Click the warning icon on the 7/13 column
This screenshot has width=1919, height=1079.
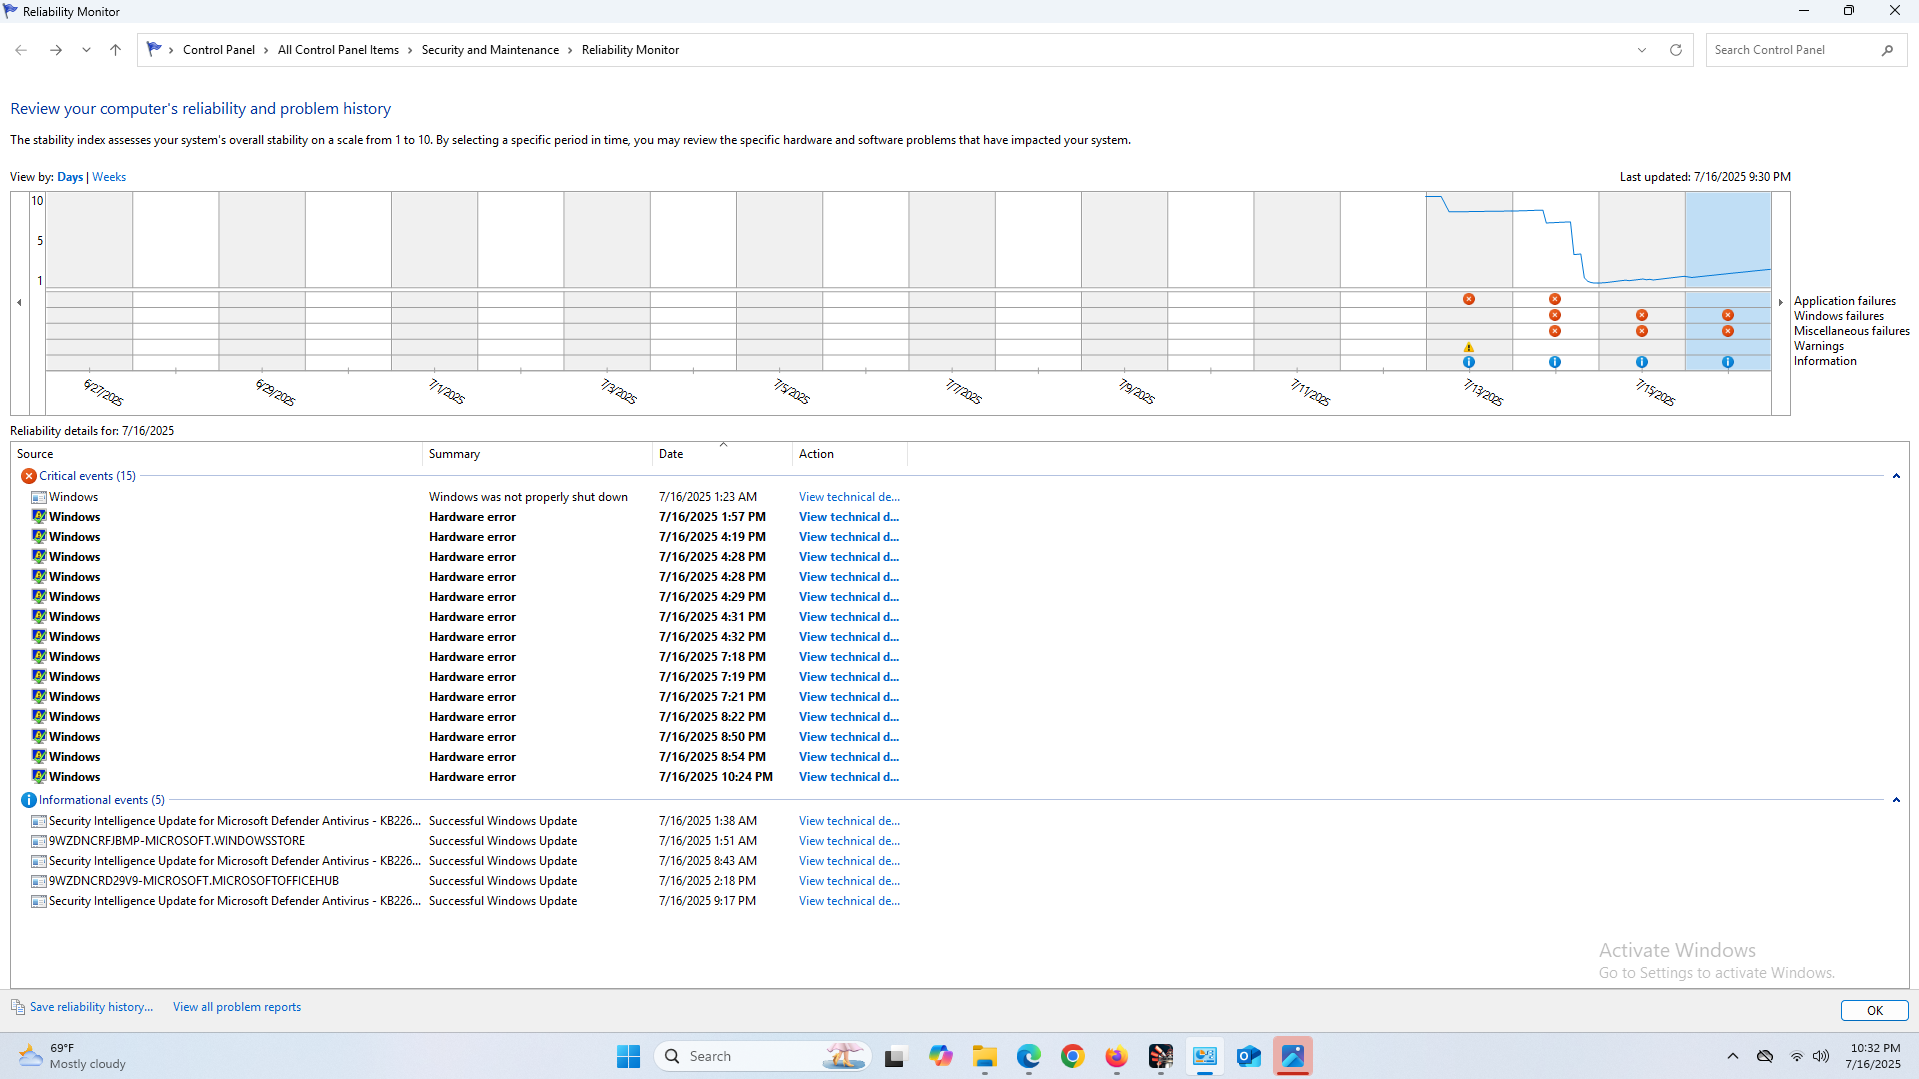1468,347
